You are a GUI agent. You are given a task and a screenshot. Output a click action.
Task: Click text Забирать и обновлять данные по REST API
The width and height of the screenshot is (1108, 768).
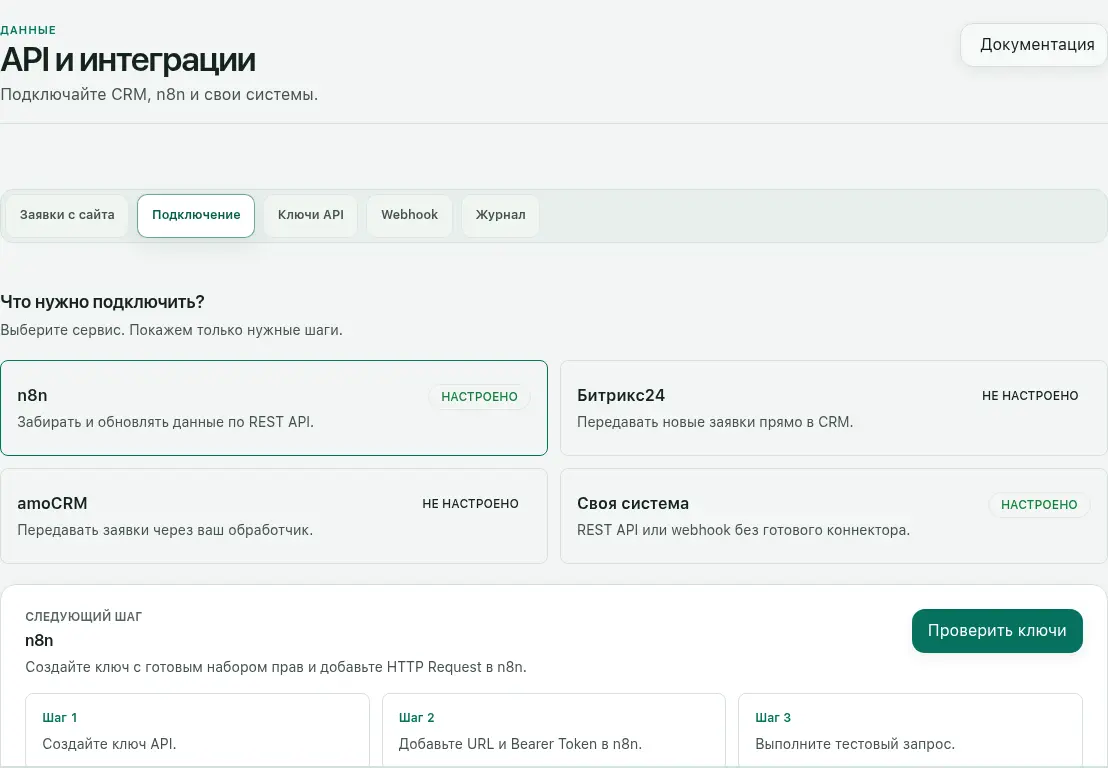(165, 423)
